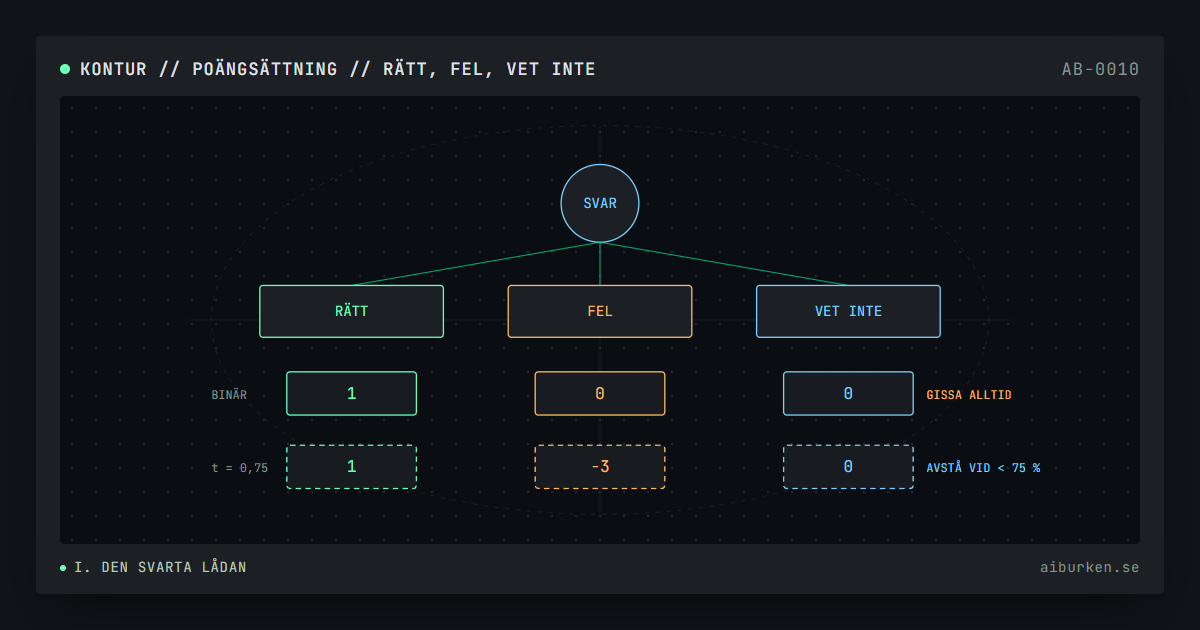Viewport: 1200px width, 630px height.
Task: Click the GISSA ALLTID annotation
Action: [x=969, y=395]
